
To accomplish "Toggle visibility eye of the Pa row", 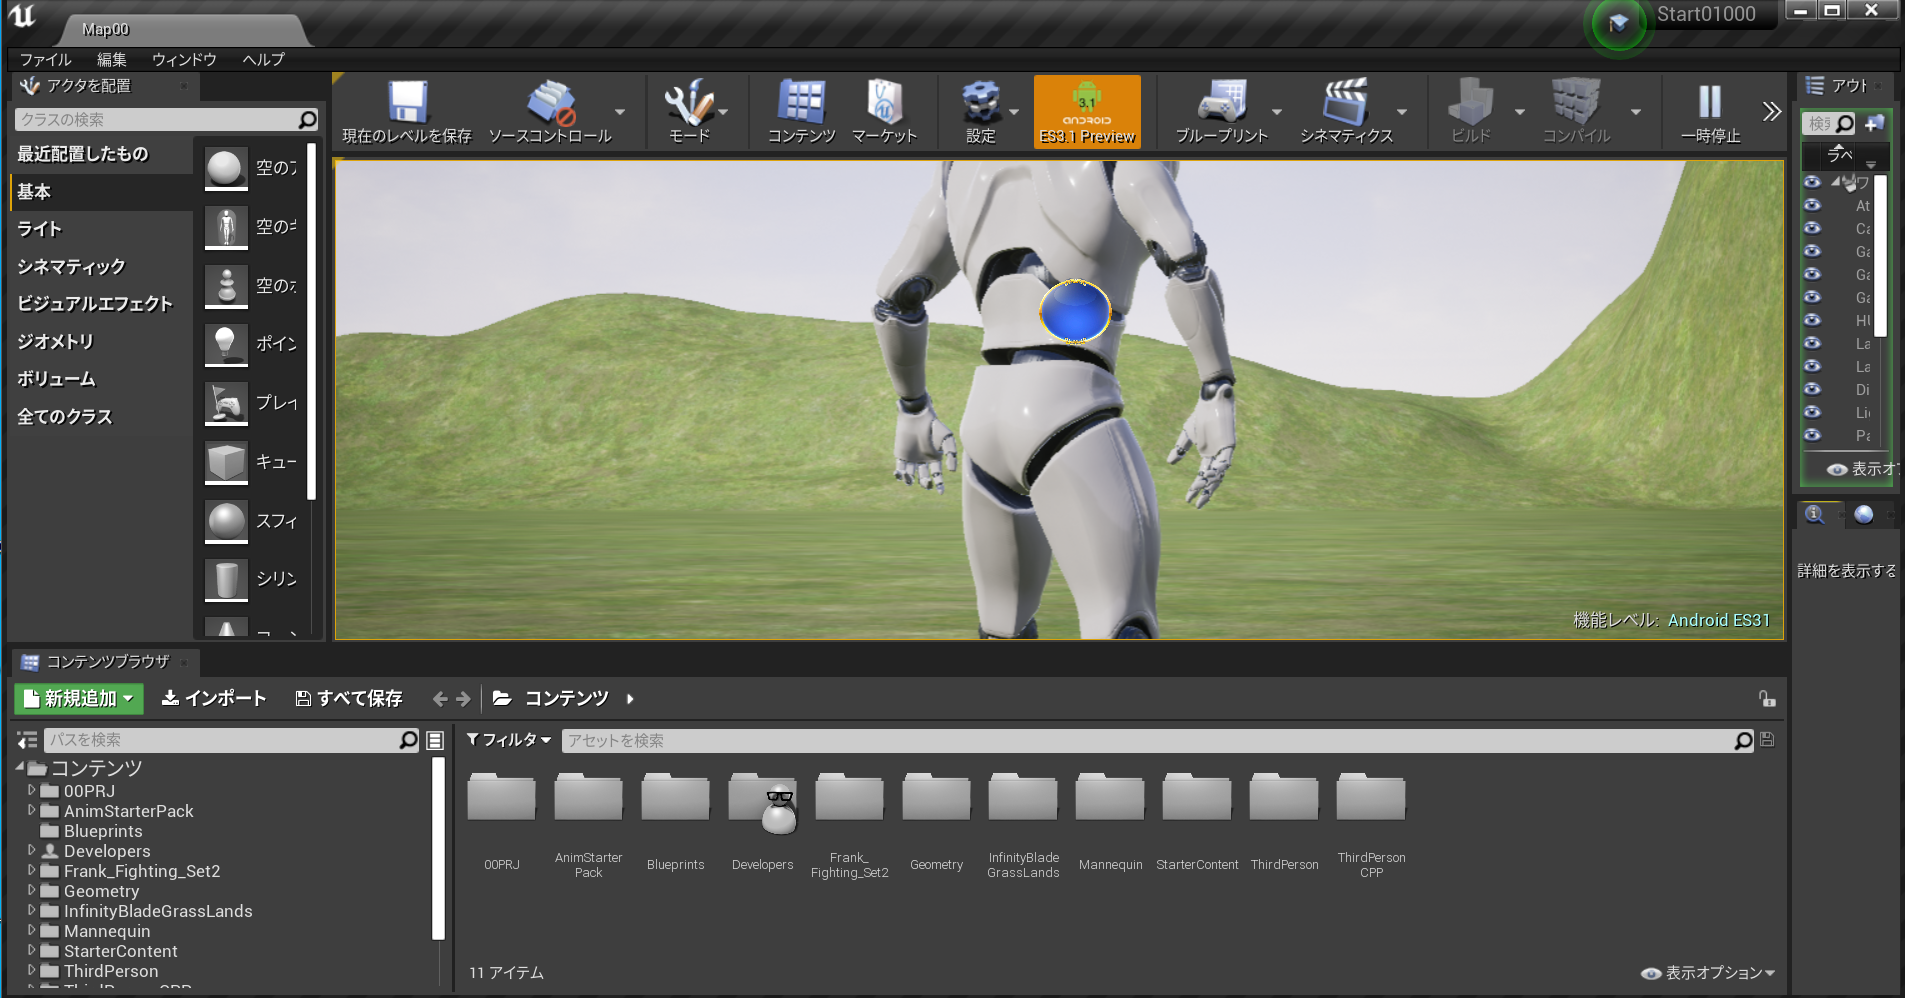I will tap(1812, 435).
